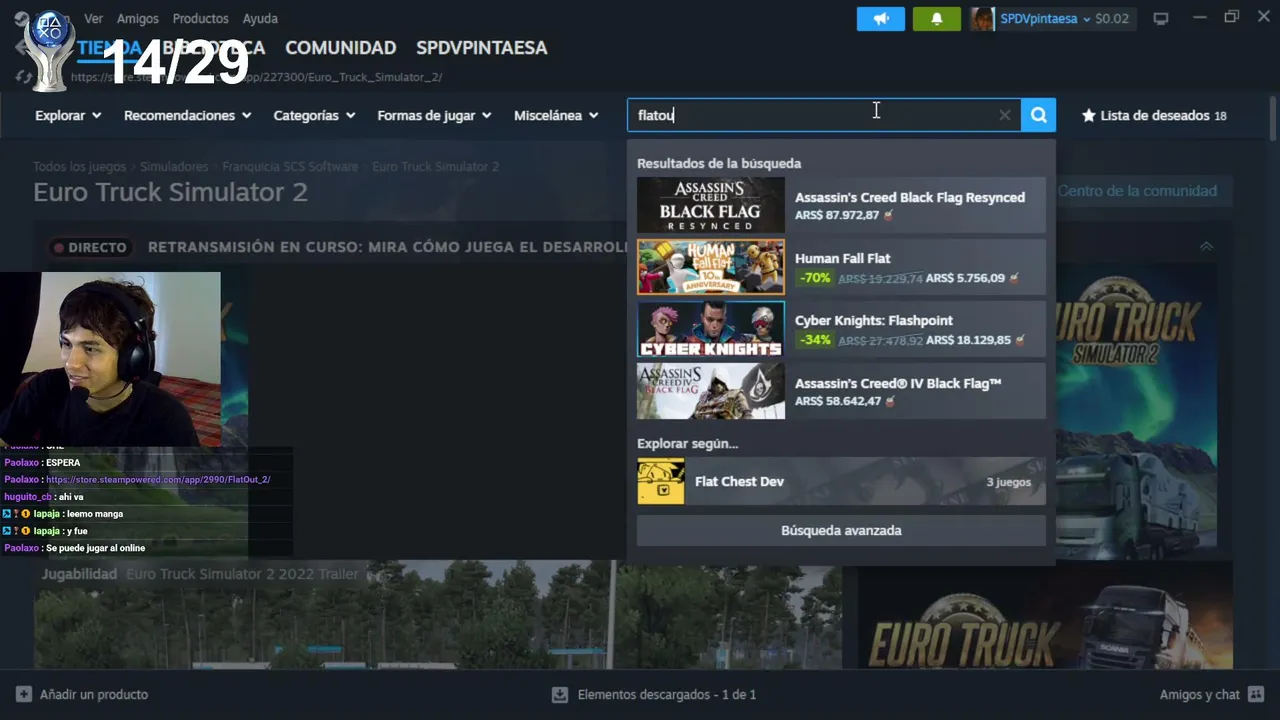This screenshot has width=1280, height=720.
Task: Open Franquicia SCS Software breadcrumb
Action: pos(290,166)
